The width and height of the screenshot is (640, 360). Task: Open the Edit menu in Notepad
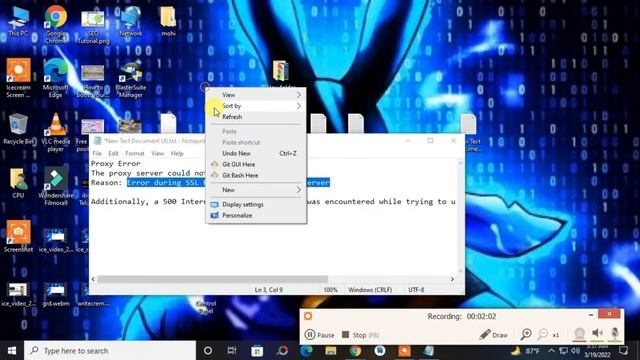click(113, 153)
